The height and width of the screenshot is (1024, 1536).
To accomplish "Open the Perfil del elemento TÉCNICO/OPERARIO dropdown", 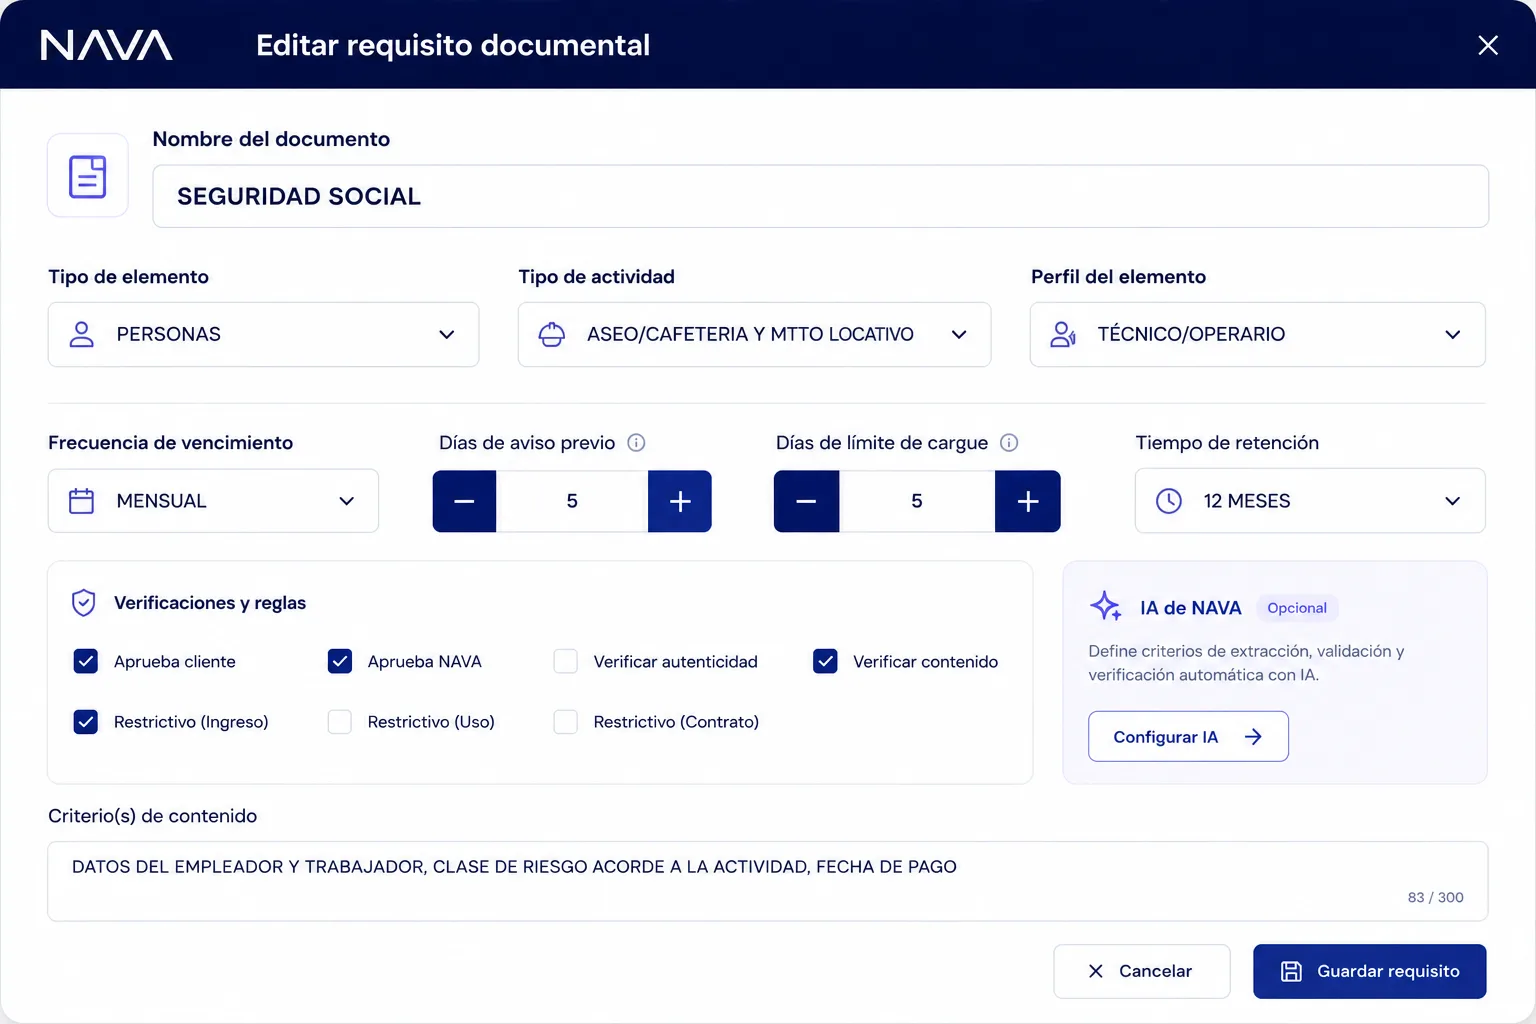I will (x=1258, y=334).
